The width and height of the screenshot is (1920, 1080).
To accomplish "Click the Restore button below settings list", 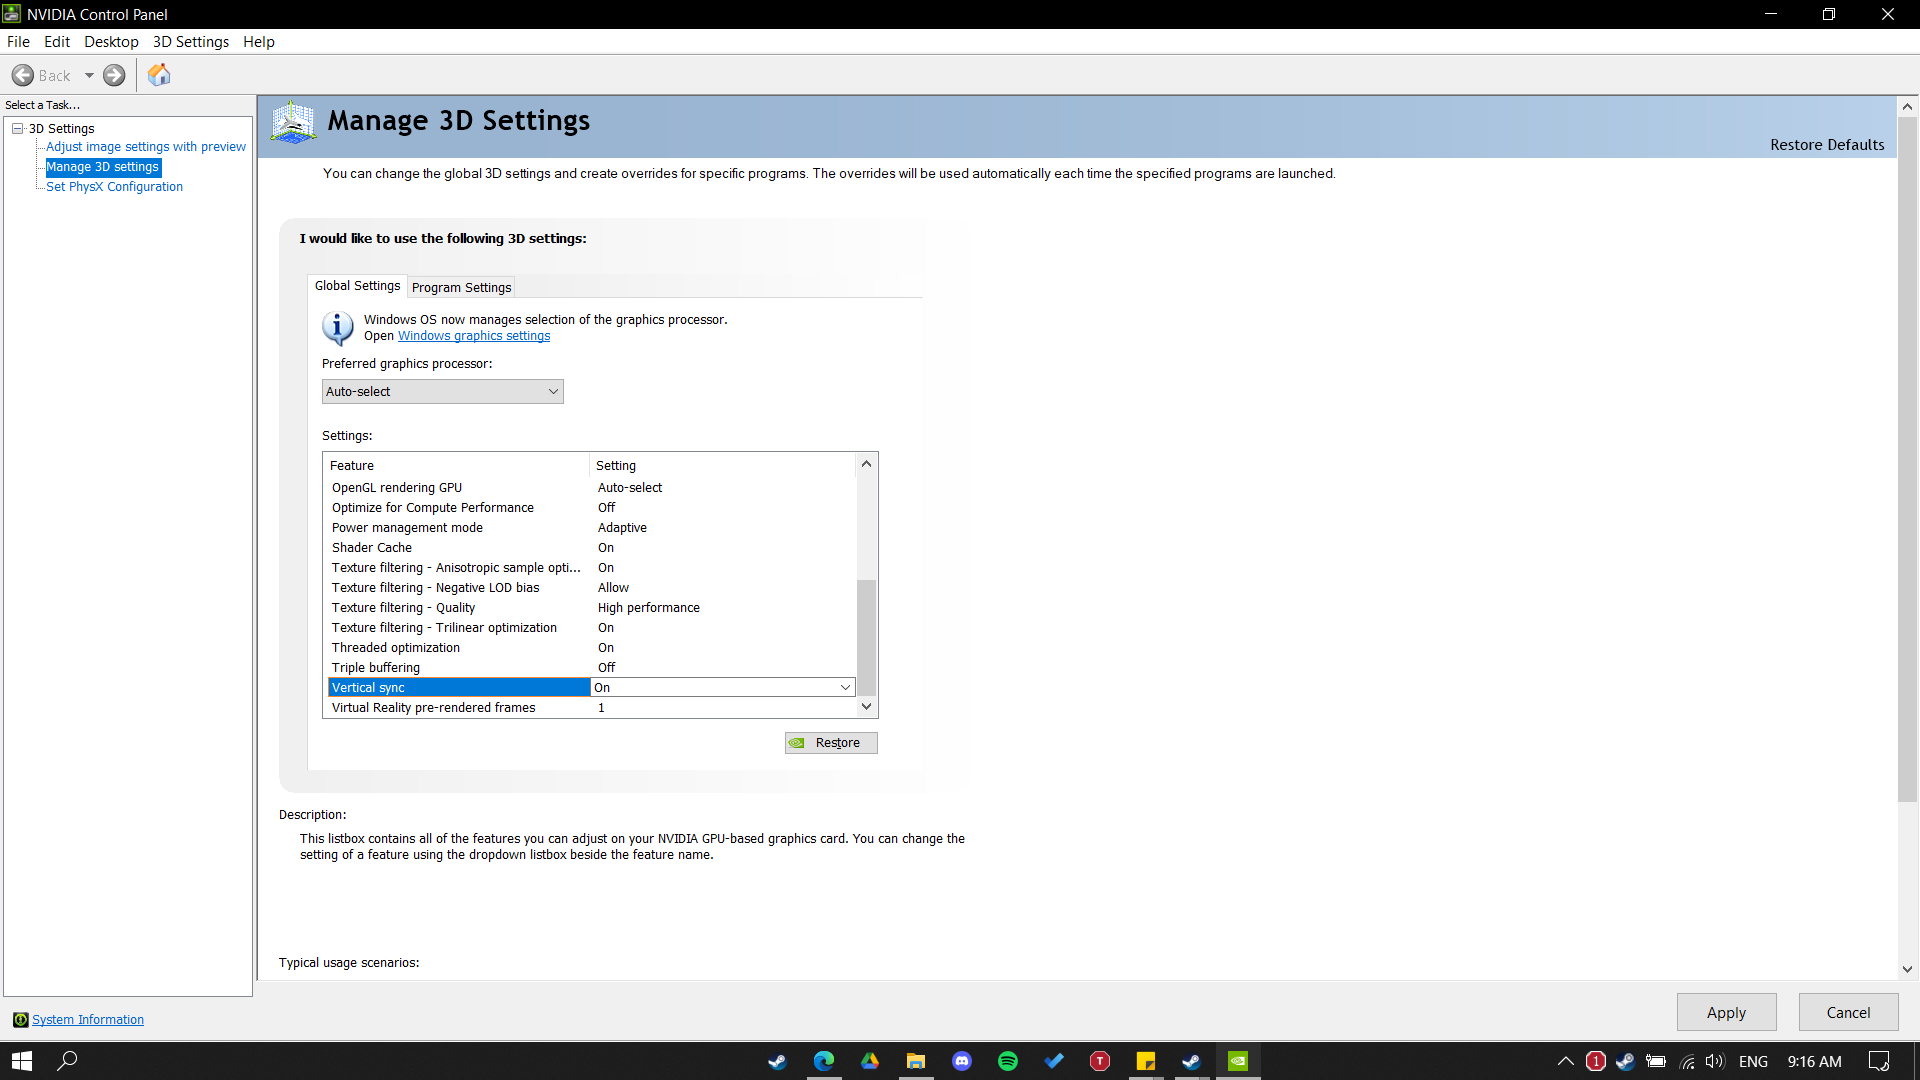I will pos(830,742).
